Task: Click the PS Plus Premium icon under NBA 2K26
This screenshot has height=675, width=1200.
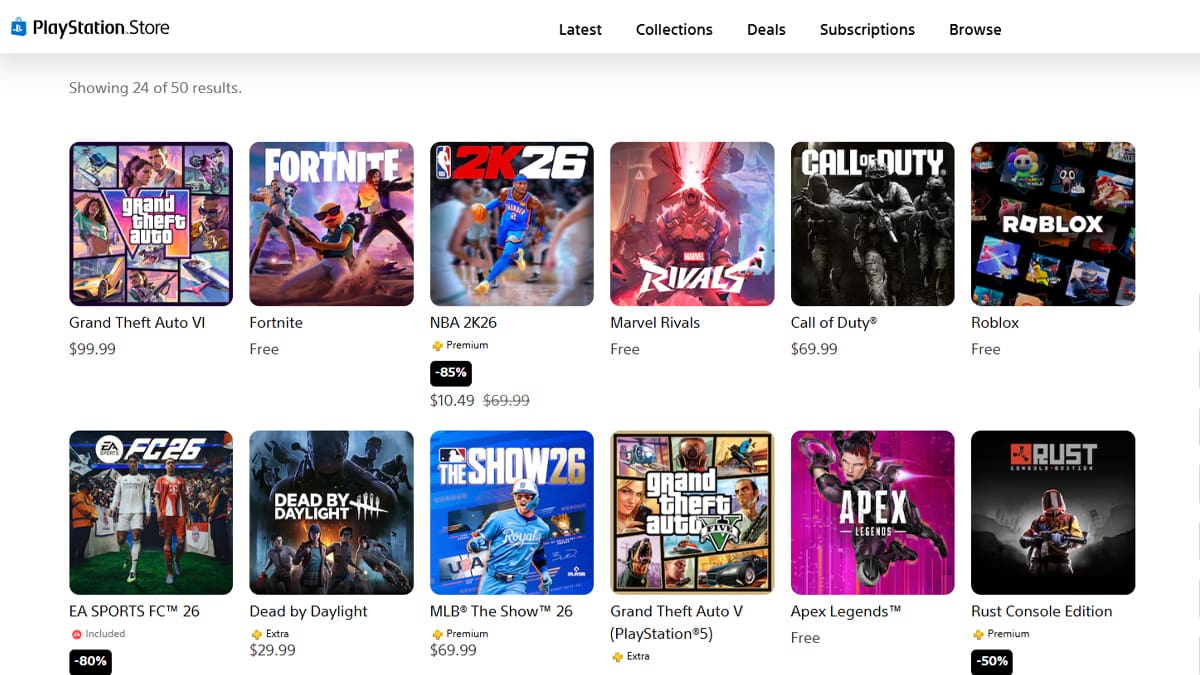Action: [x=437, y=345]
